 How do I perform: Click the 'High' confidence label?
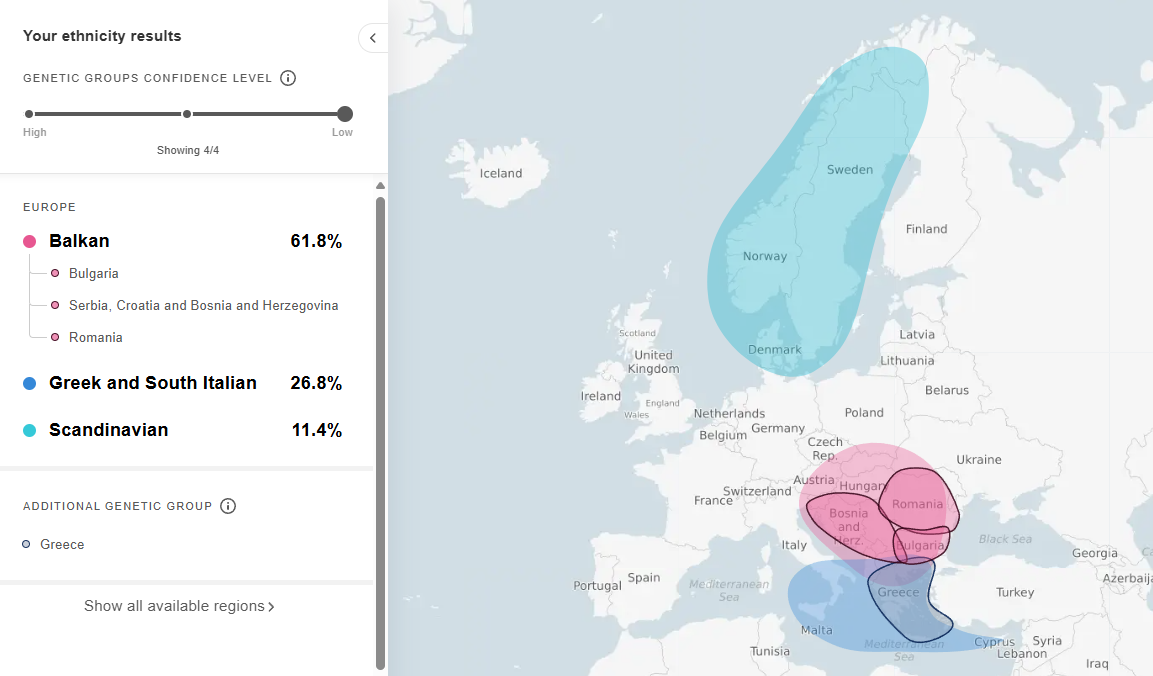pyautogui.click(x=35, y=132)
